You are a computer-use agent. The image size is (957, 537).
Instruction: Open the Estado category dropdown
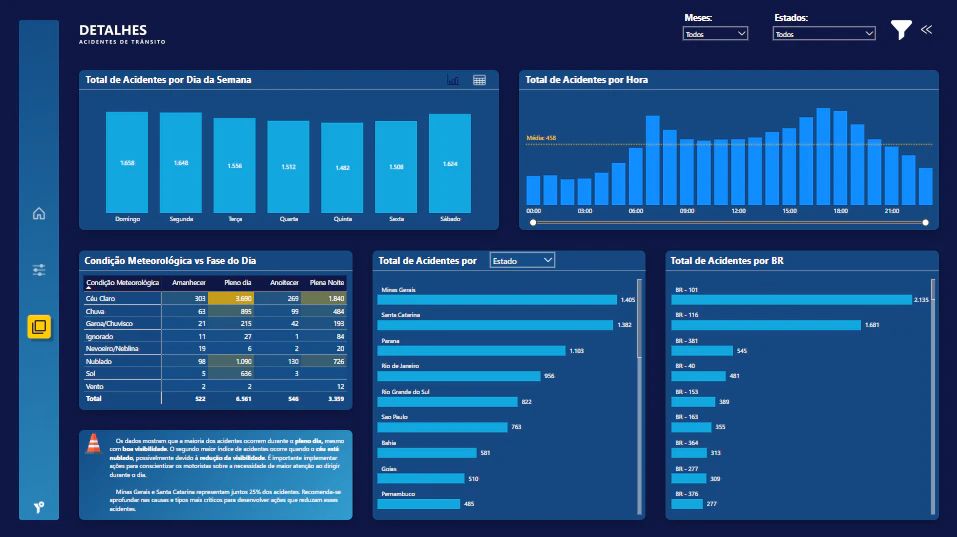click(522, 261)
